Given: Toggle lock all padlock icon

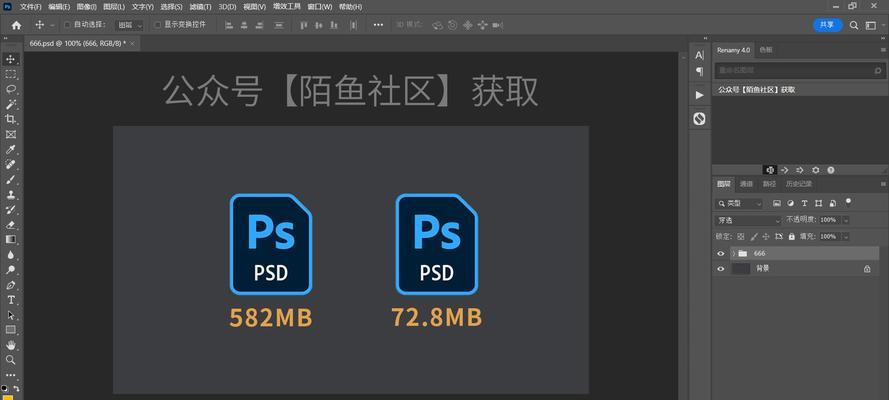Looking at the screenshot, I should pos(791,236).
